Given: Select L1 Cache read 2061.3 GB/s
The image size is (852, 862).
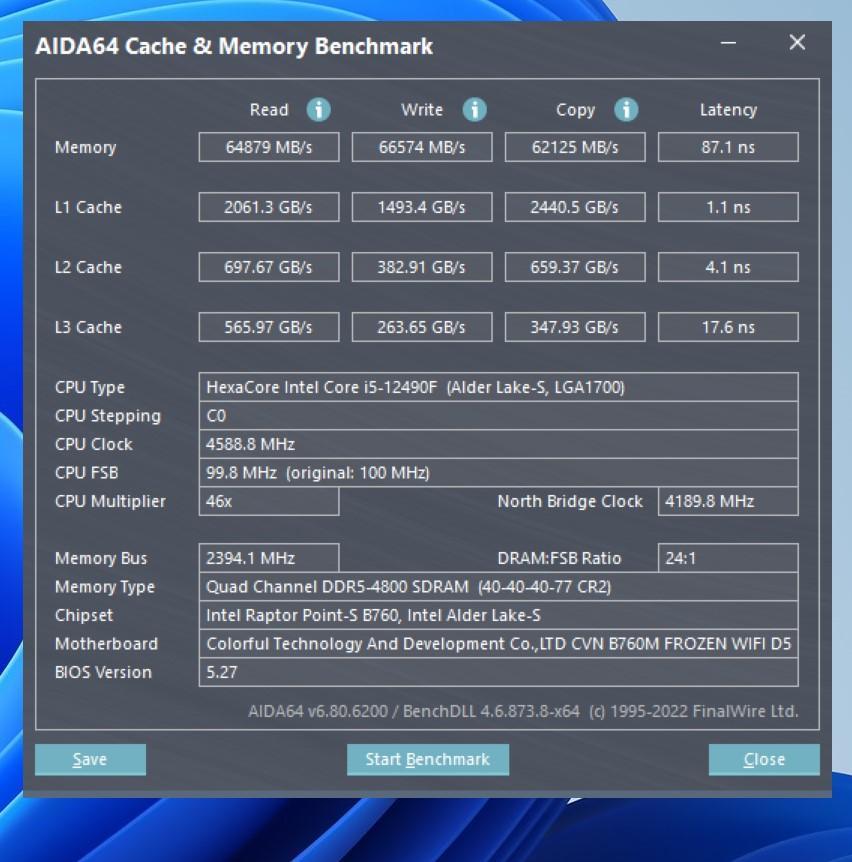Looking at the screenshot, I should [x=269, y=207].
